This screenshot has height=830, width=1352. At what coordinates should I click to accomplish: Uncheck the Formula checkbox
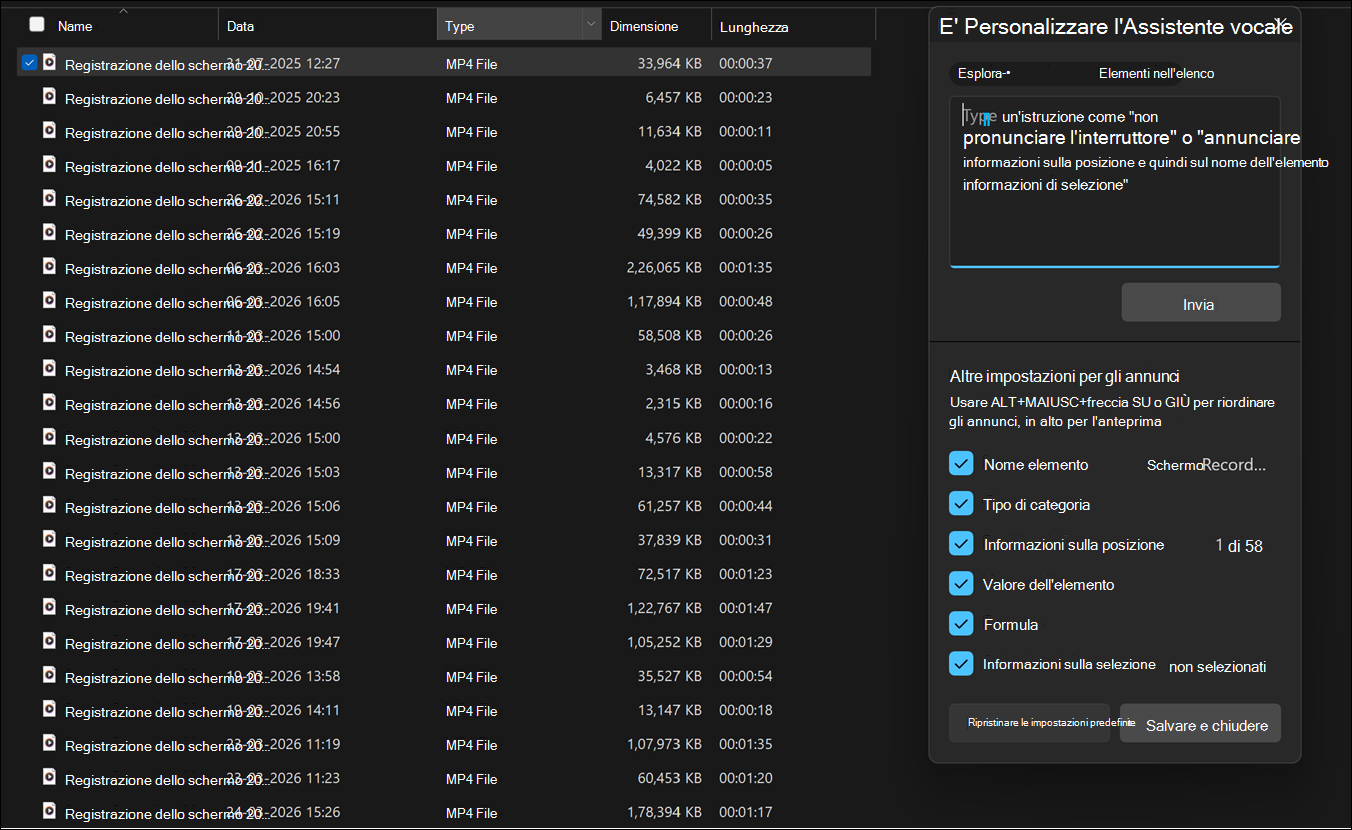pyautogui.click(x=961, y=624)
